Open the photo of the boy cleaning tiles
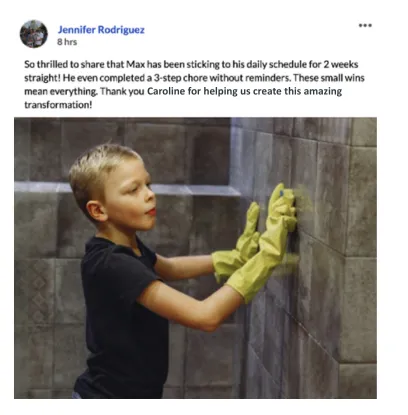Image resolution: width=408 pixels, height=415 pixels. [x=195, y=258]
